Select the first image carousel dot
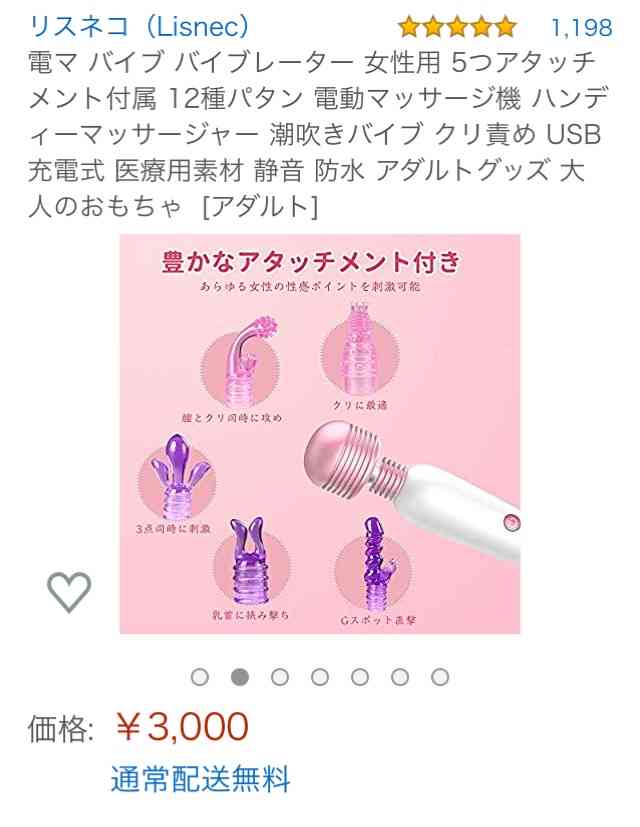Viewport: 640px width, 827px height. [200, 677]
